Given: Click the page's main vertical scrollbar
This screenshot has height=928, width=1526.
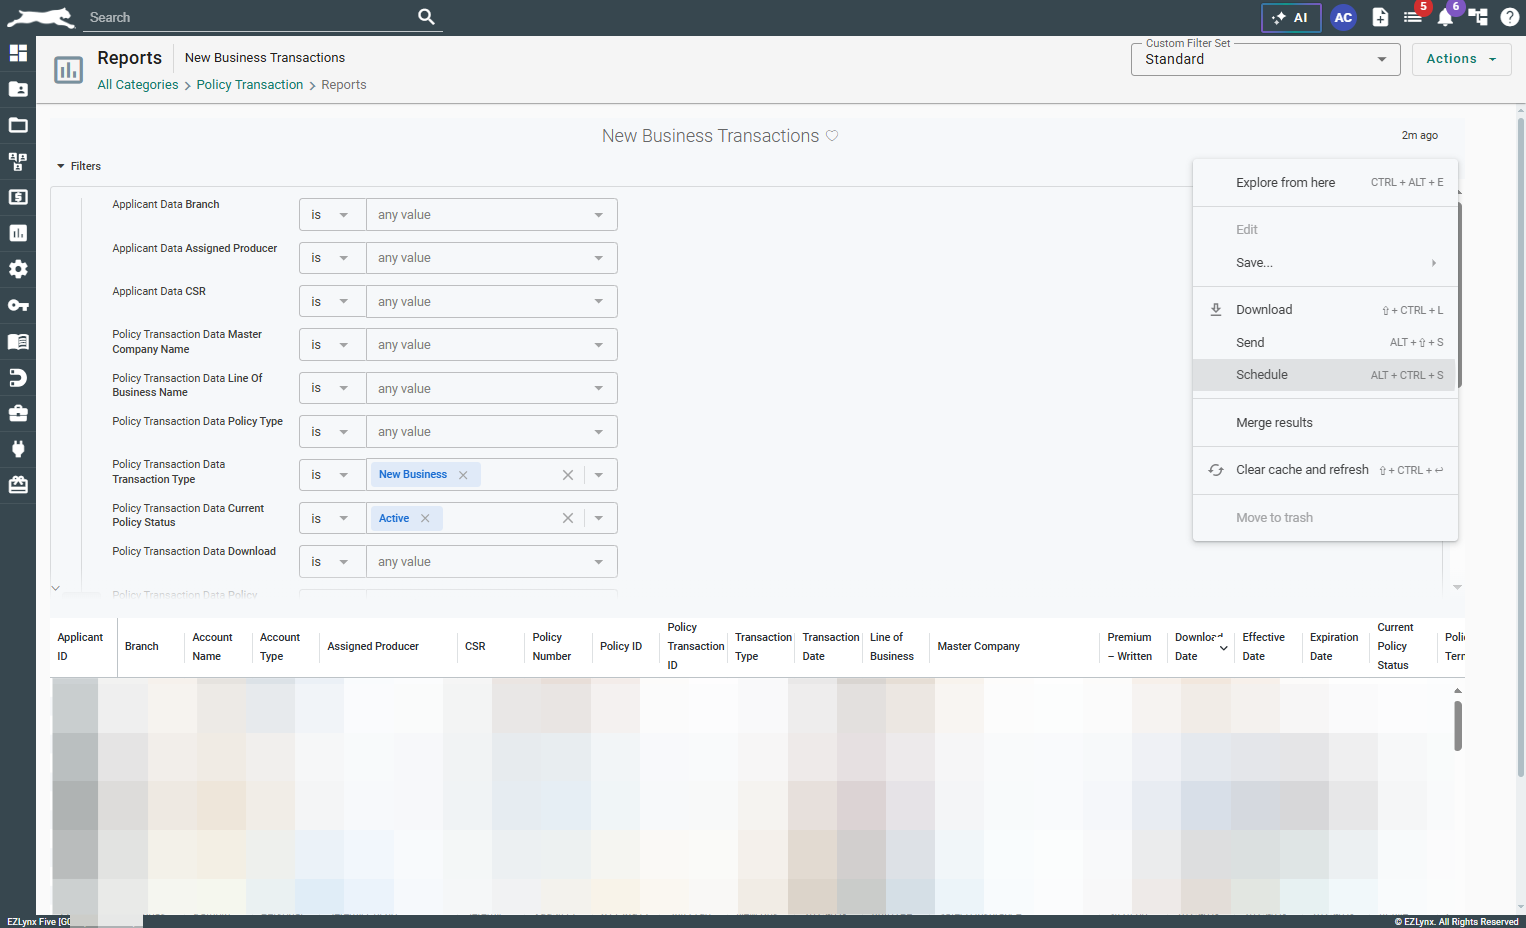Looking at the screenshot, I should click(1521, 445).
